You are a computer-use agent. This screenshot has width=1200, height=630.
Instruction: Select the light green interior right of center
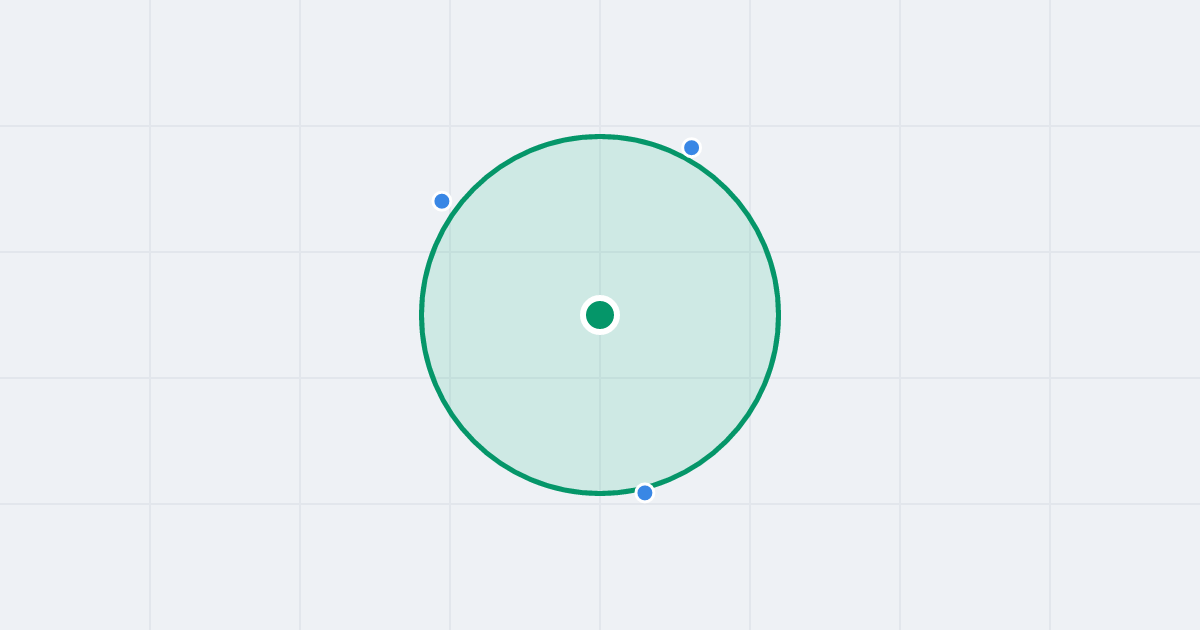tap(695, 315)
